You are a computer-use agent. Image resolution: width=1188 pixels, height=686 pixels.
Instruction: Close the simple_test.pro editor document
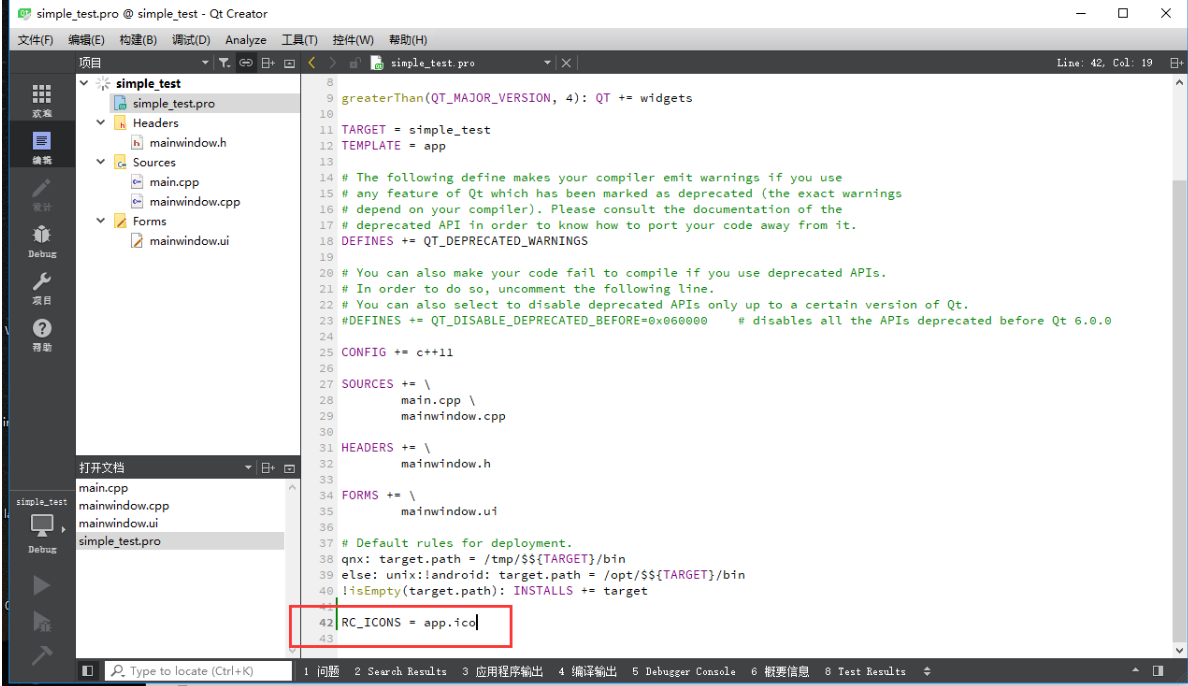pos(566,63)
